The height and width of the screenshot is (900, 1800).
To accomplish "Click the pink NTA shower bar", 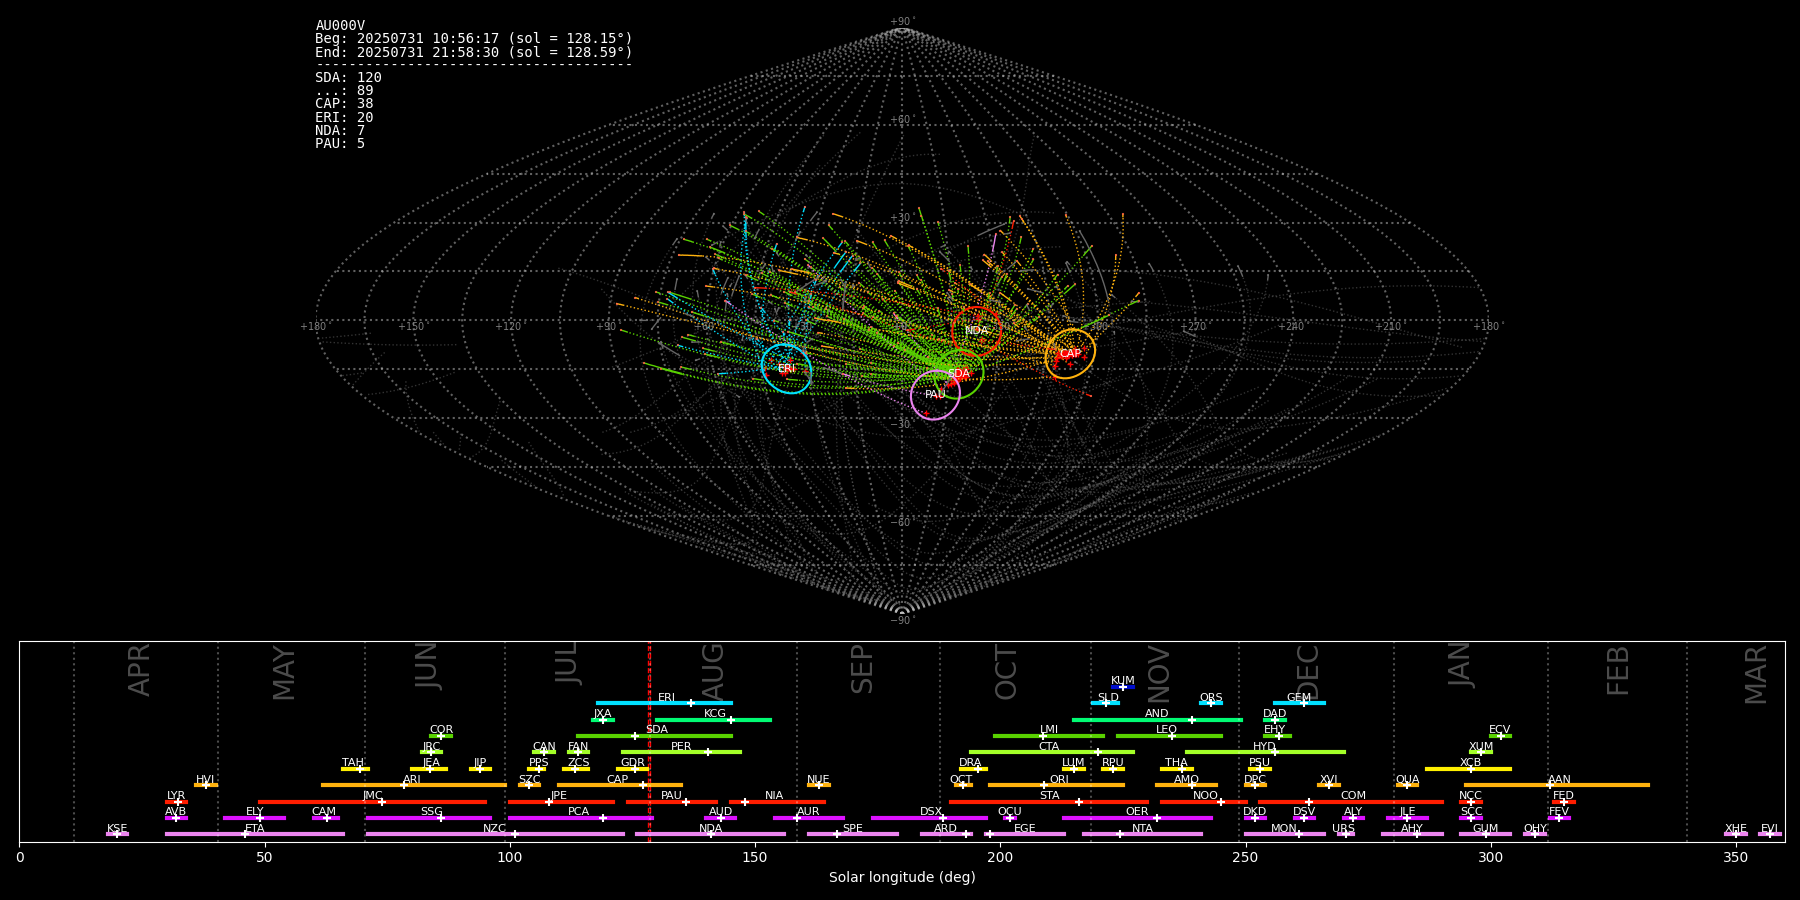I will pyautogui.click(x=1142, y=834).
